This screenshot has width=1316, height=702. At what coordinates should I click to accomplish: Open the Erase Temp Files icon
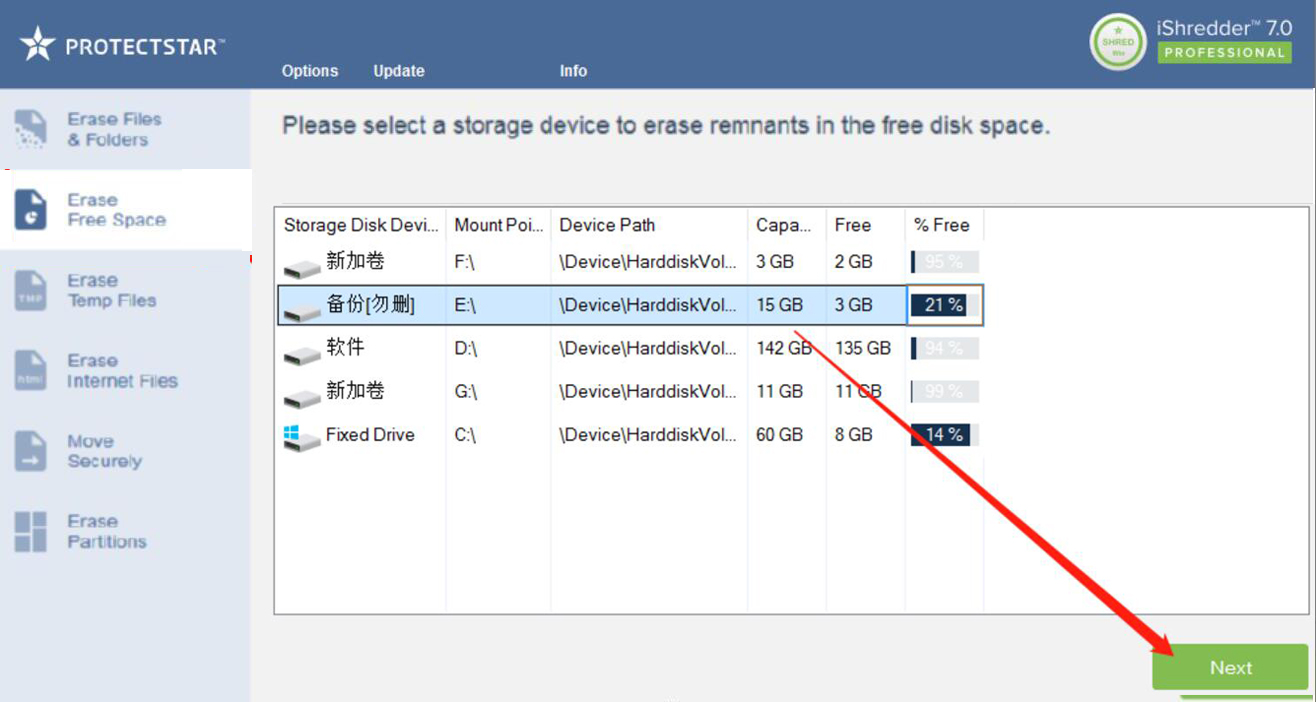click(x=30, y=291)
